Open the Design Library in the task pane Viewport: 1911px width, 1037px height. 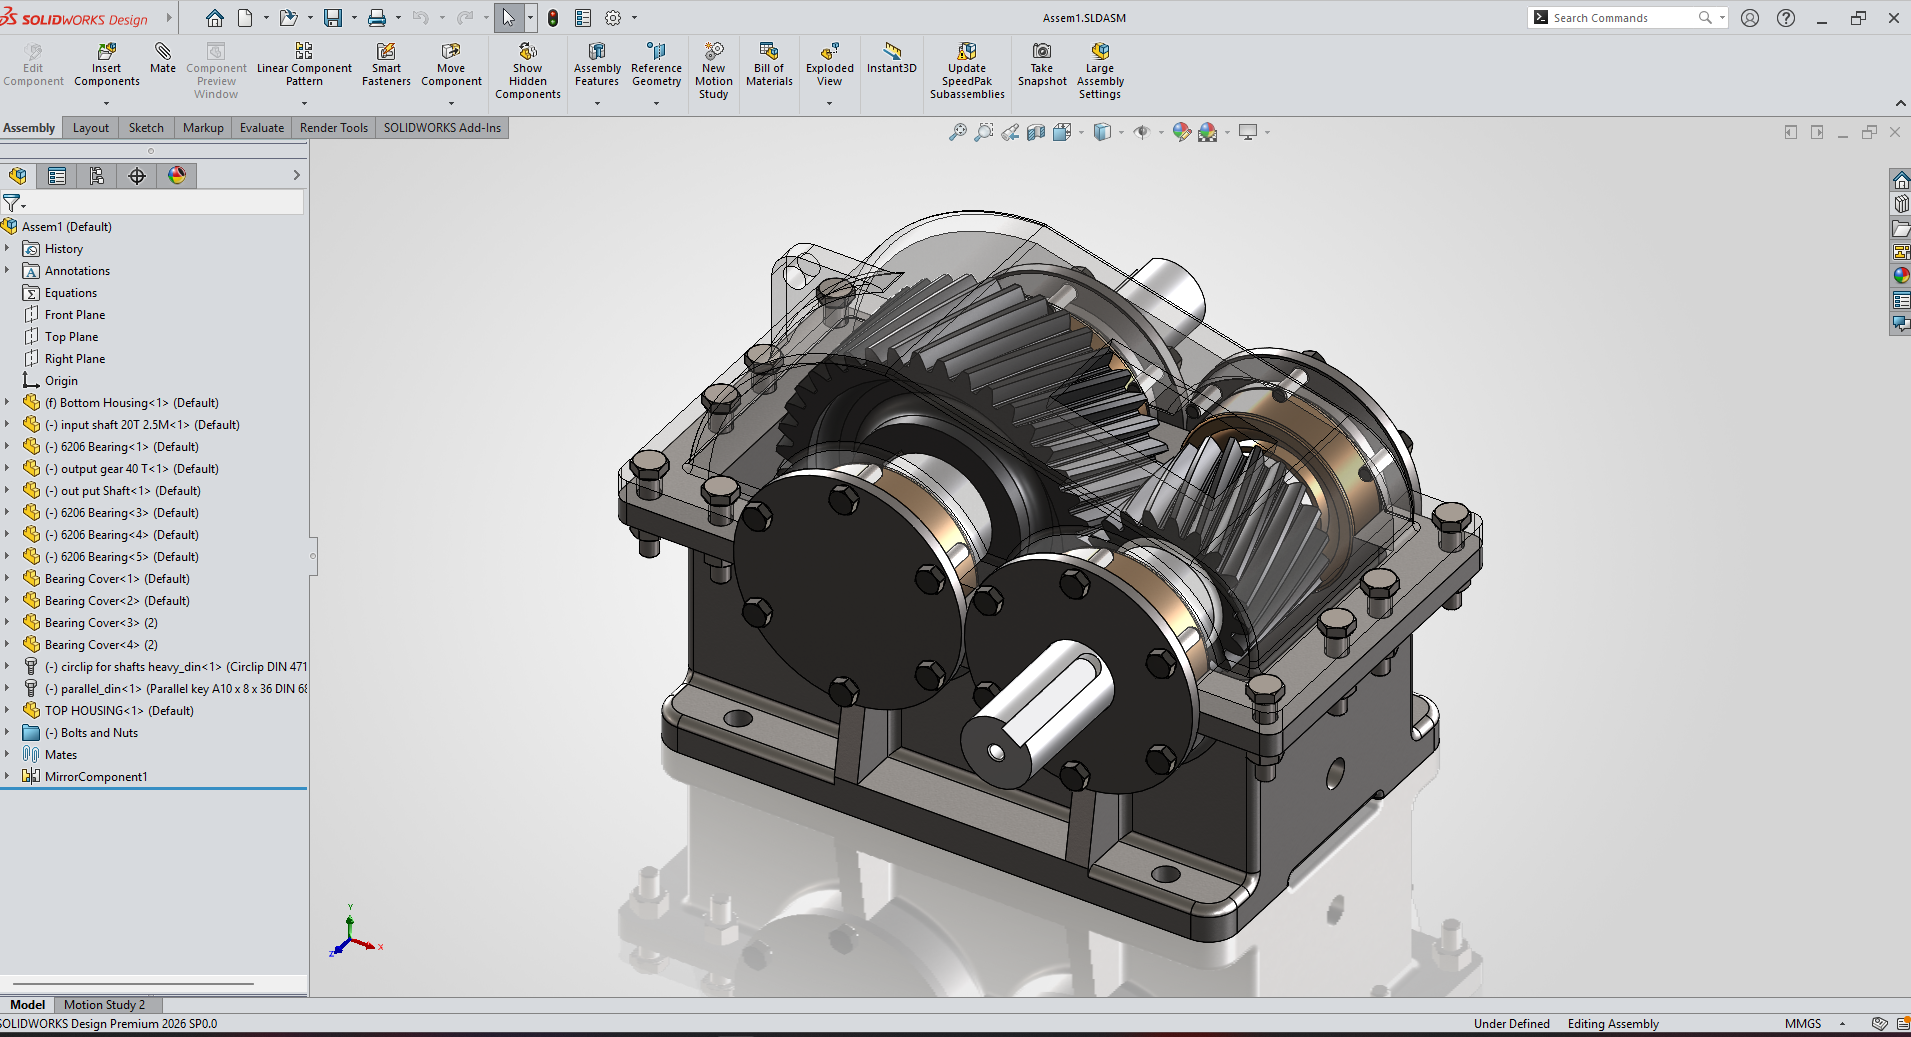click(x=1900, y=204)
